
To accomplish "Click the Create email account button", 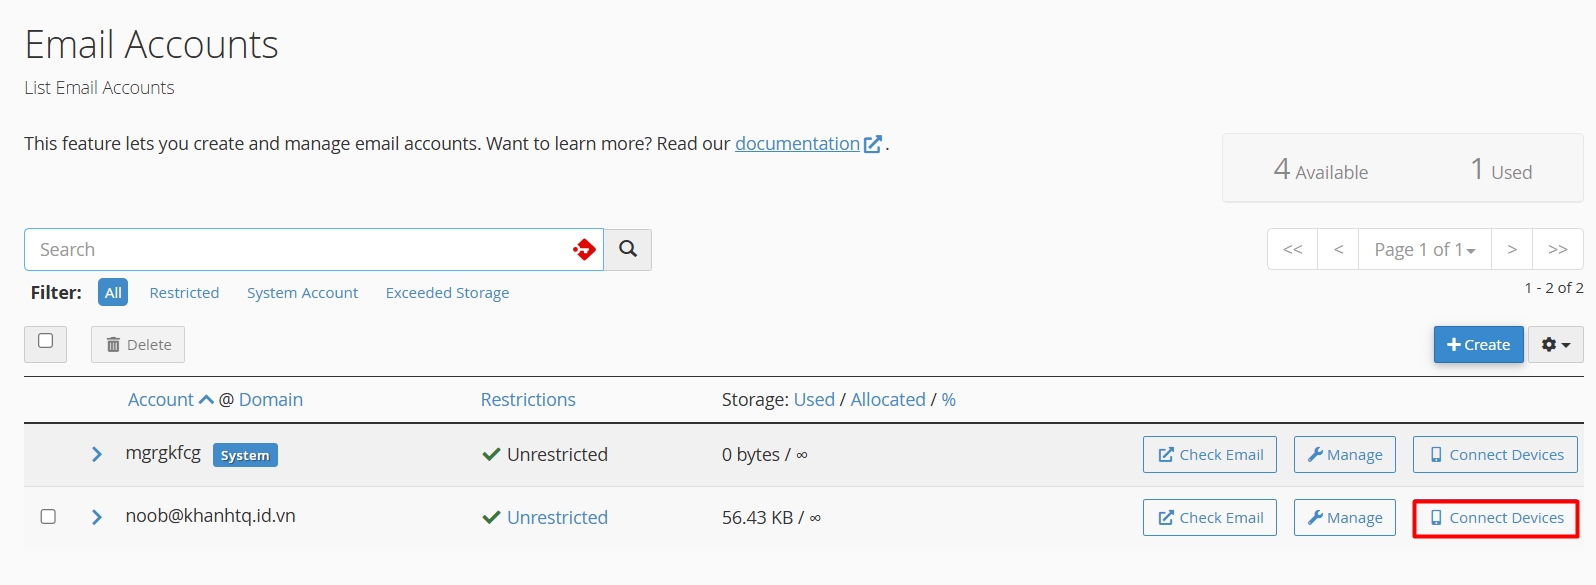I will point(1478,344).
